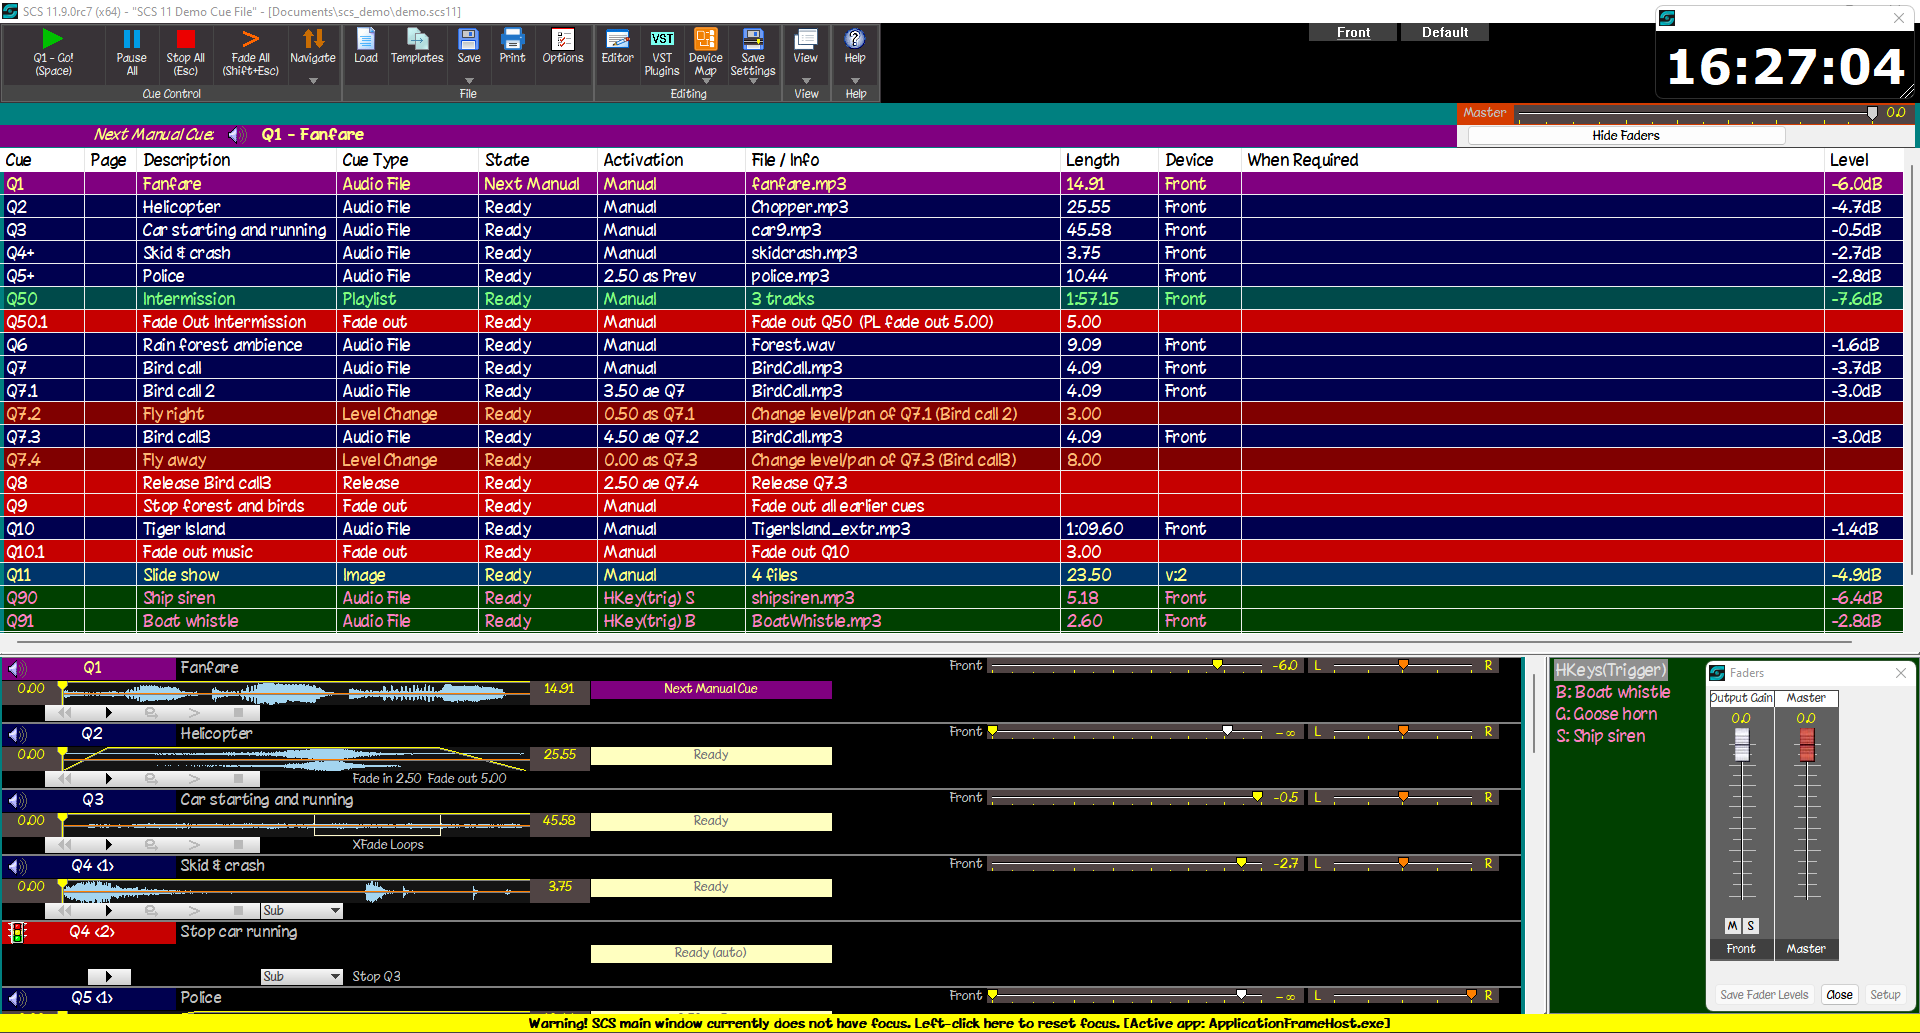The width and height of the screenshot is (1920, 1033).
Task: Open the Sub dropdown under Q4 Skid & crash
Action: tap(336, 911)
